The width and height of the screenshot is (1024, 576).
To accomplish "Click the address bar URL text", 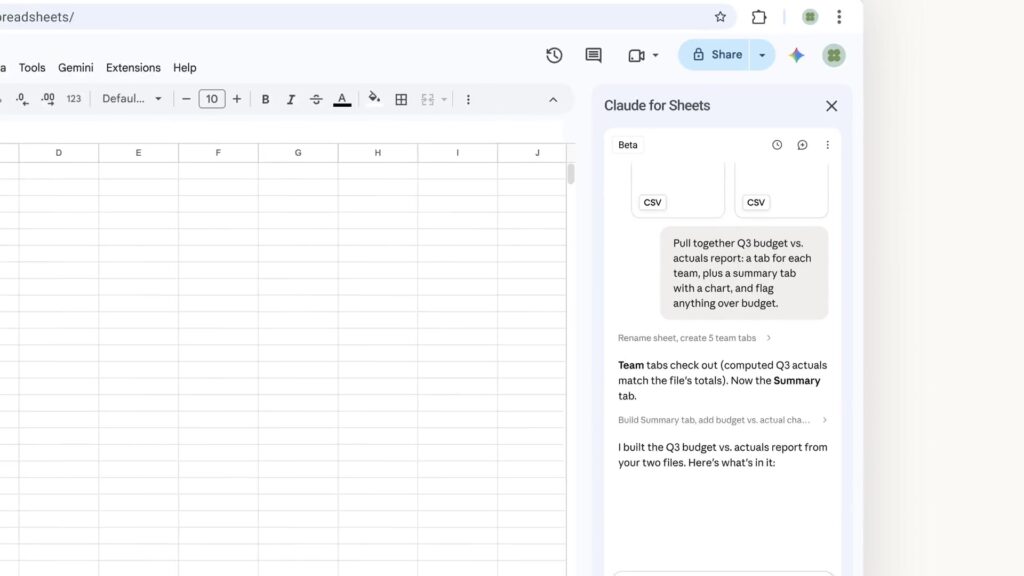I will coord(37,17).
